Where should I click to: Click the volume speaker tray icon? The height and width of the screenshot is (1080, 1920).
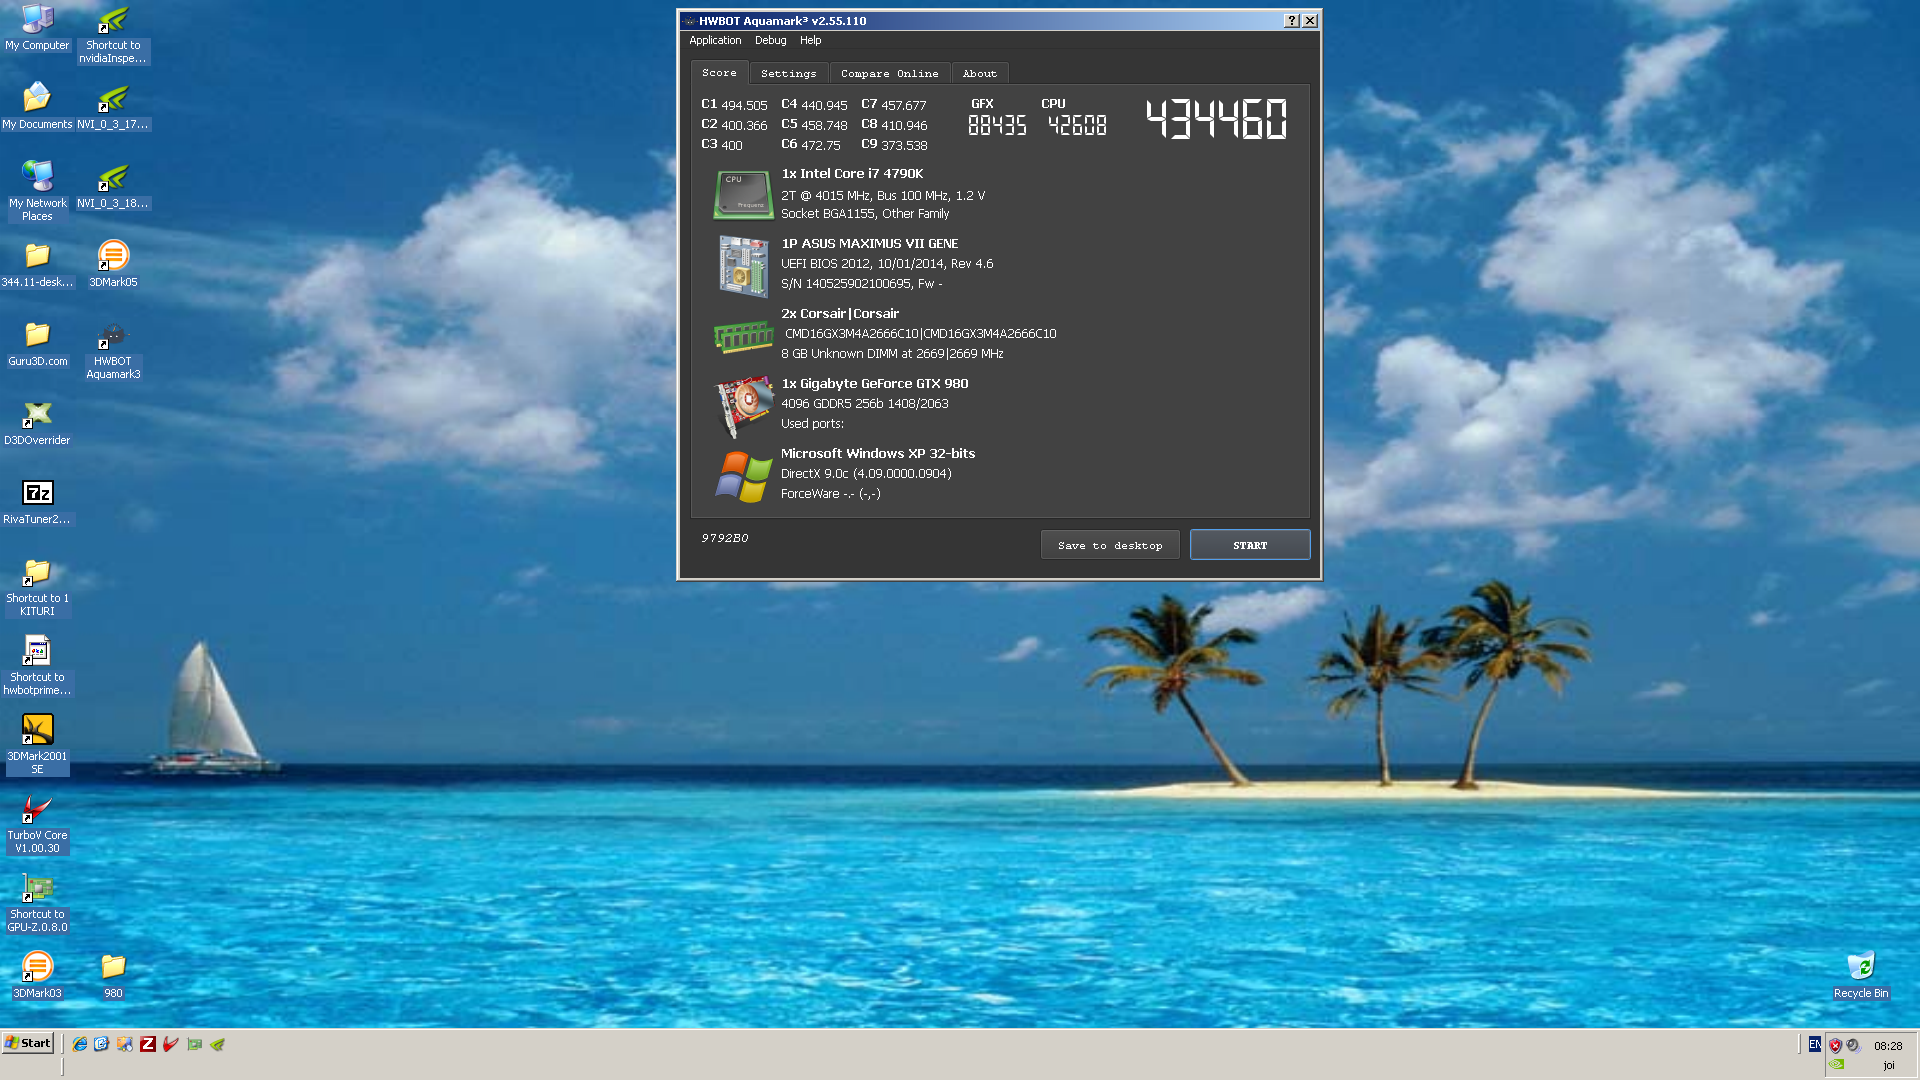pos(1853,1045)
